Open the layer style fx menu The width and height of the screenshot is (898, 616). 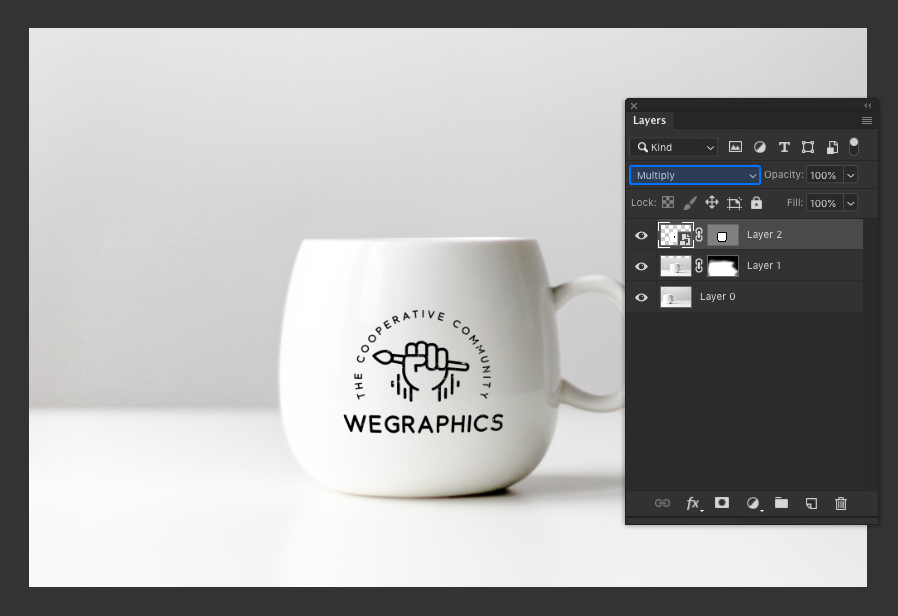pyautogui.click(x=694, y=503)
